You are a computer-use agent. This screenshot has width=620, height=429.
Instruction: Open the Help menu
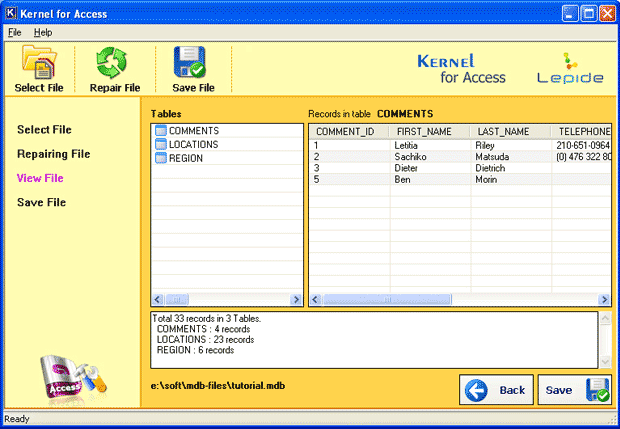click(x=43, y=33)
